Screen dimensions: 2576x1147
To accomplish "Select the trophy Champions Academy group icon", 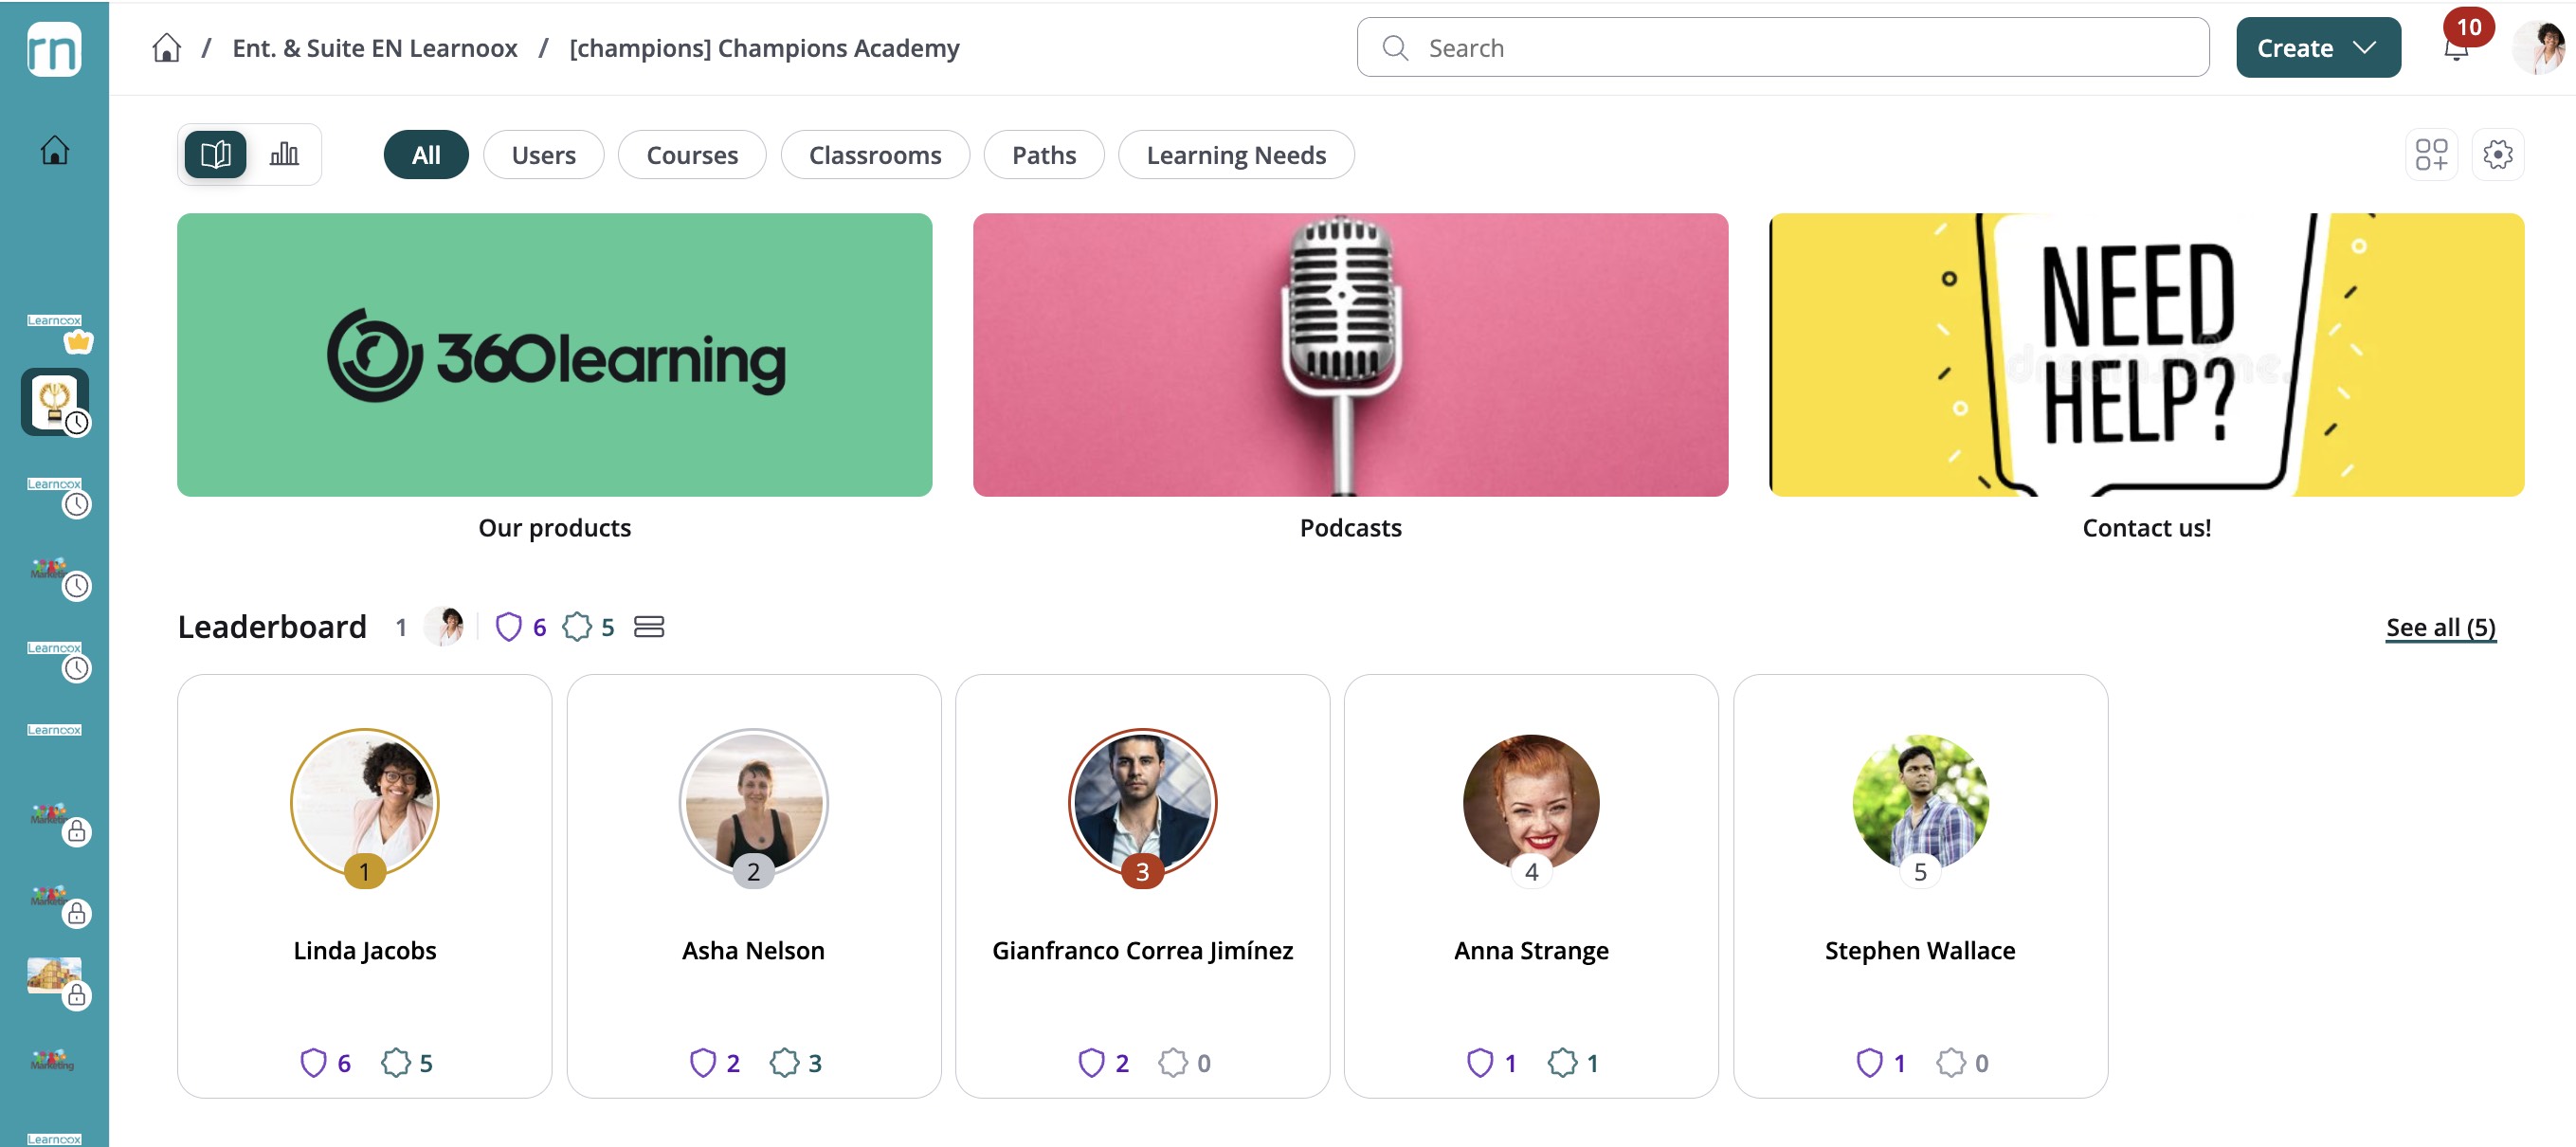I will click(56, 402).
